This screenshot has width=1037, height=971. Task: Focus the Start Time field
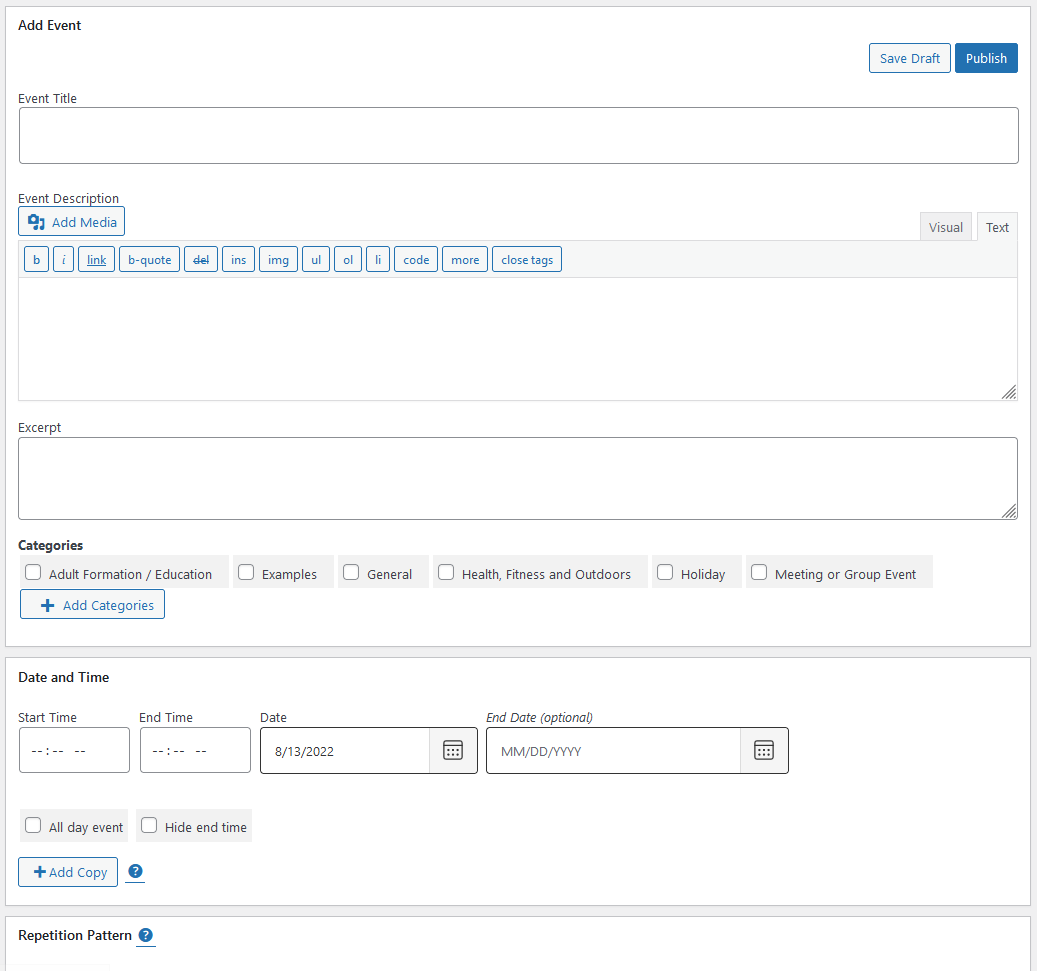click(x=75, y=750)
